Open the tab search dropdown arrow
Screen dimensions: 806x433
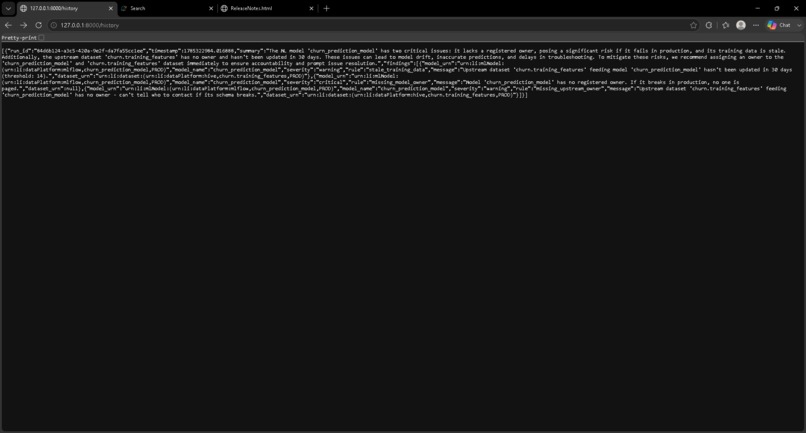point(8,8)
